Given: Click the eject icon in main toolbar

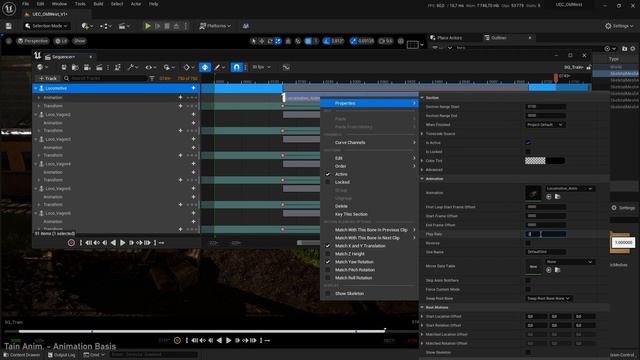Looking at the screenshot, I should 176,26.
